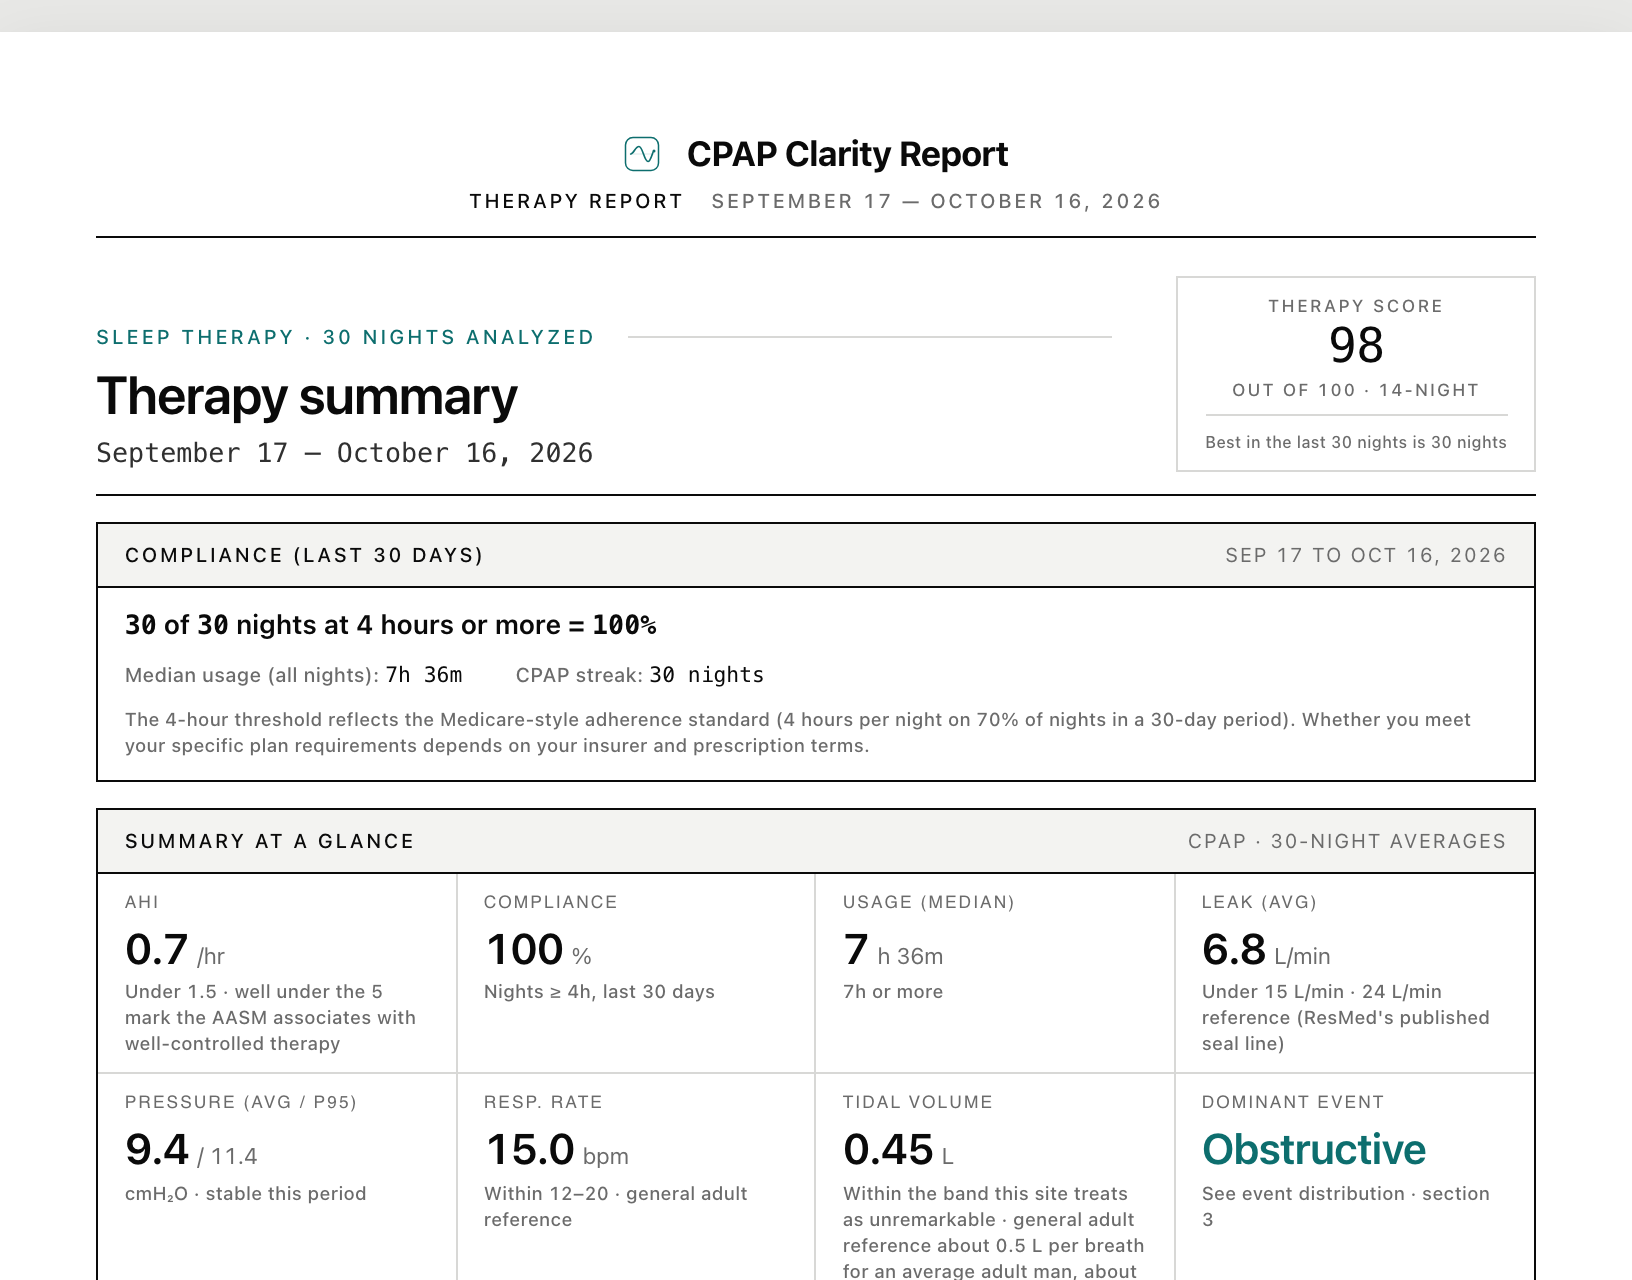Click the 7h or more usage caption
This screenshot has height=1280, width=1632.
[893, 992]
